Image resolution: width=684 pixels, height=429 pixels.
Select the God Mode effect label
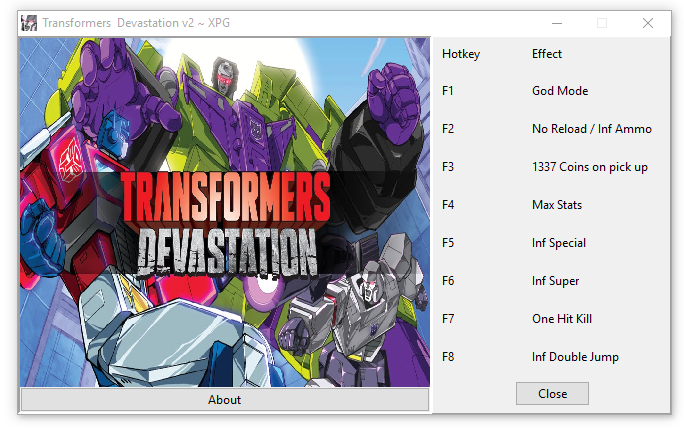559,91
